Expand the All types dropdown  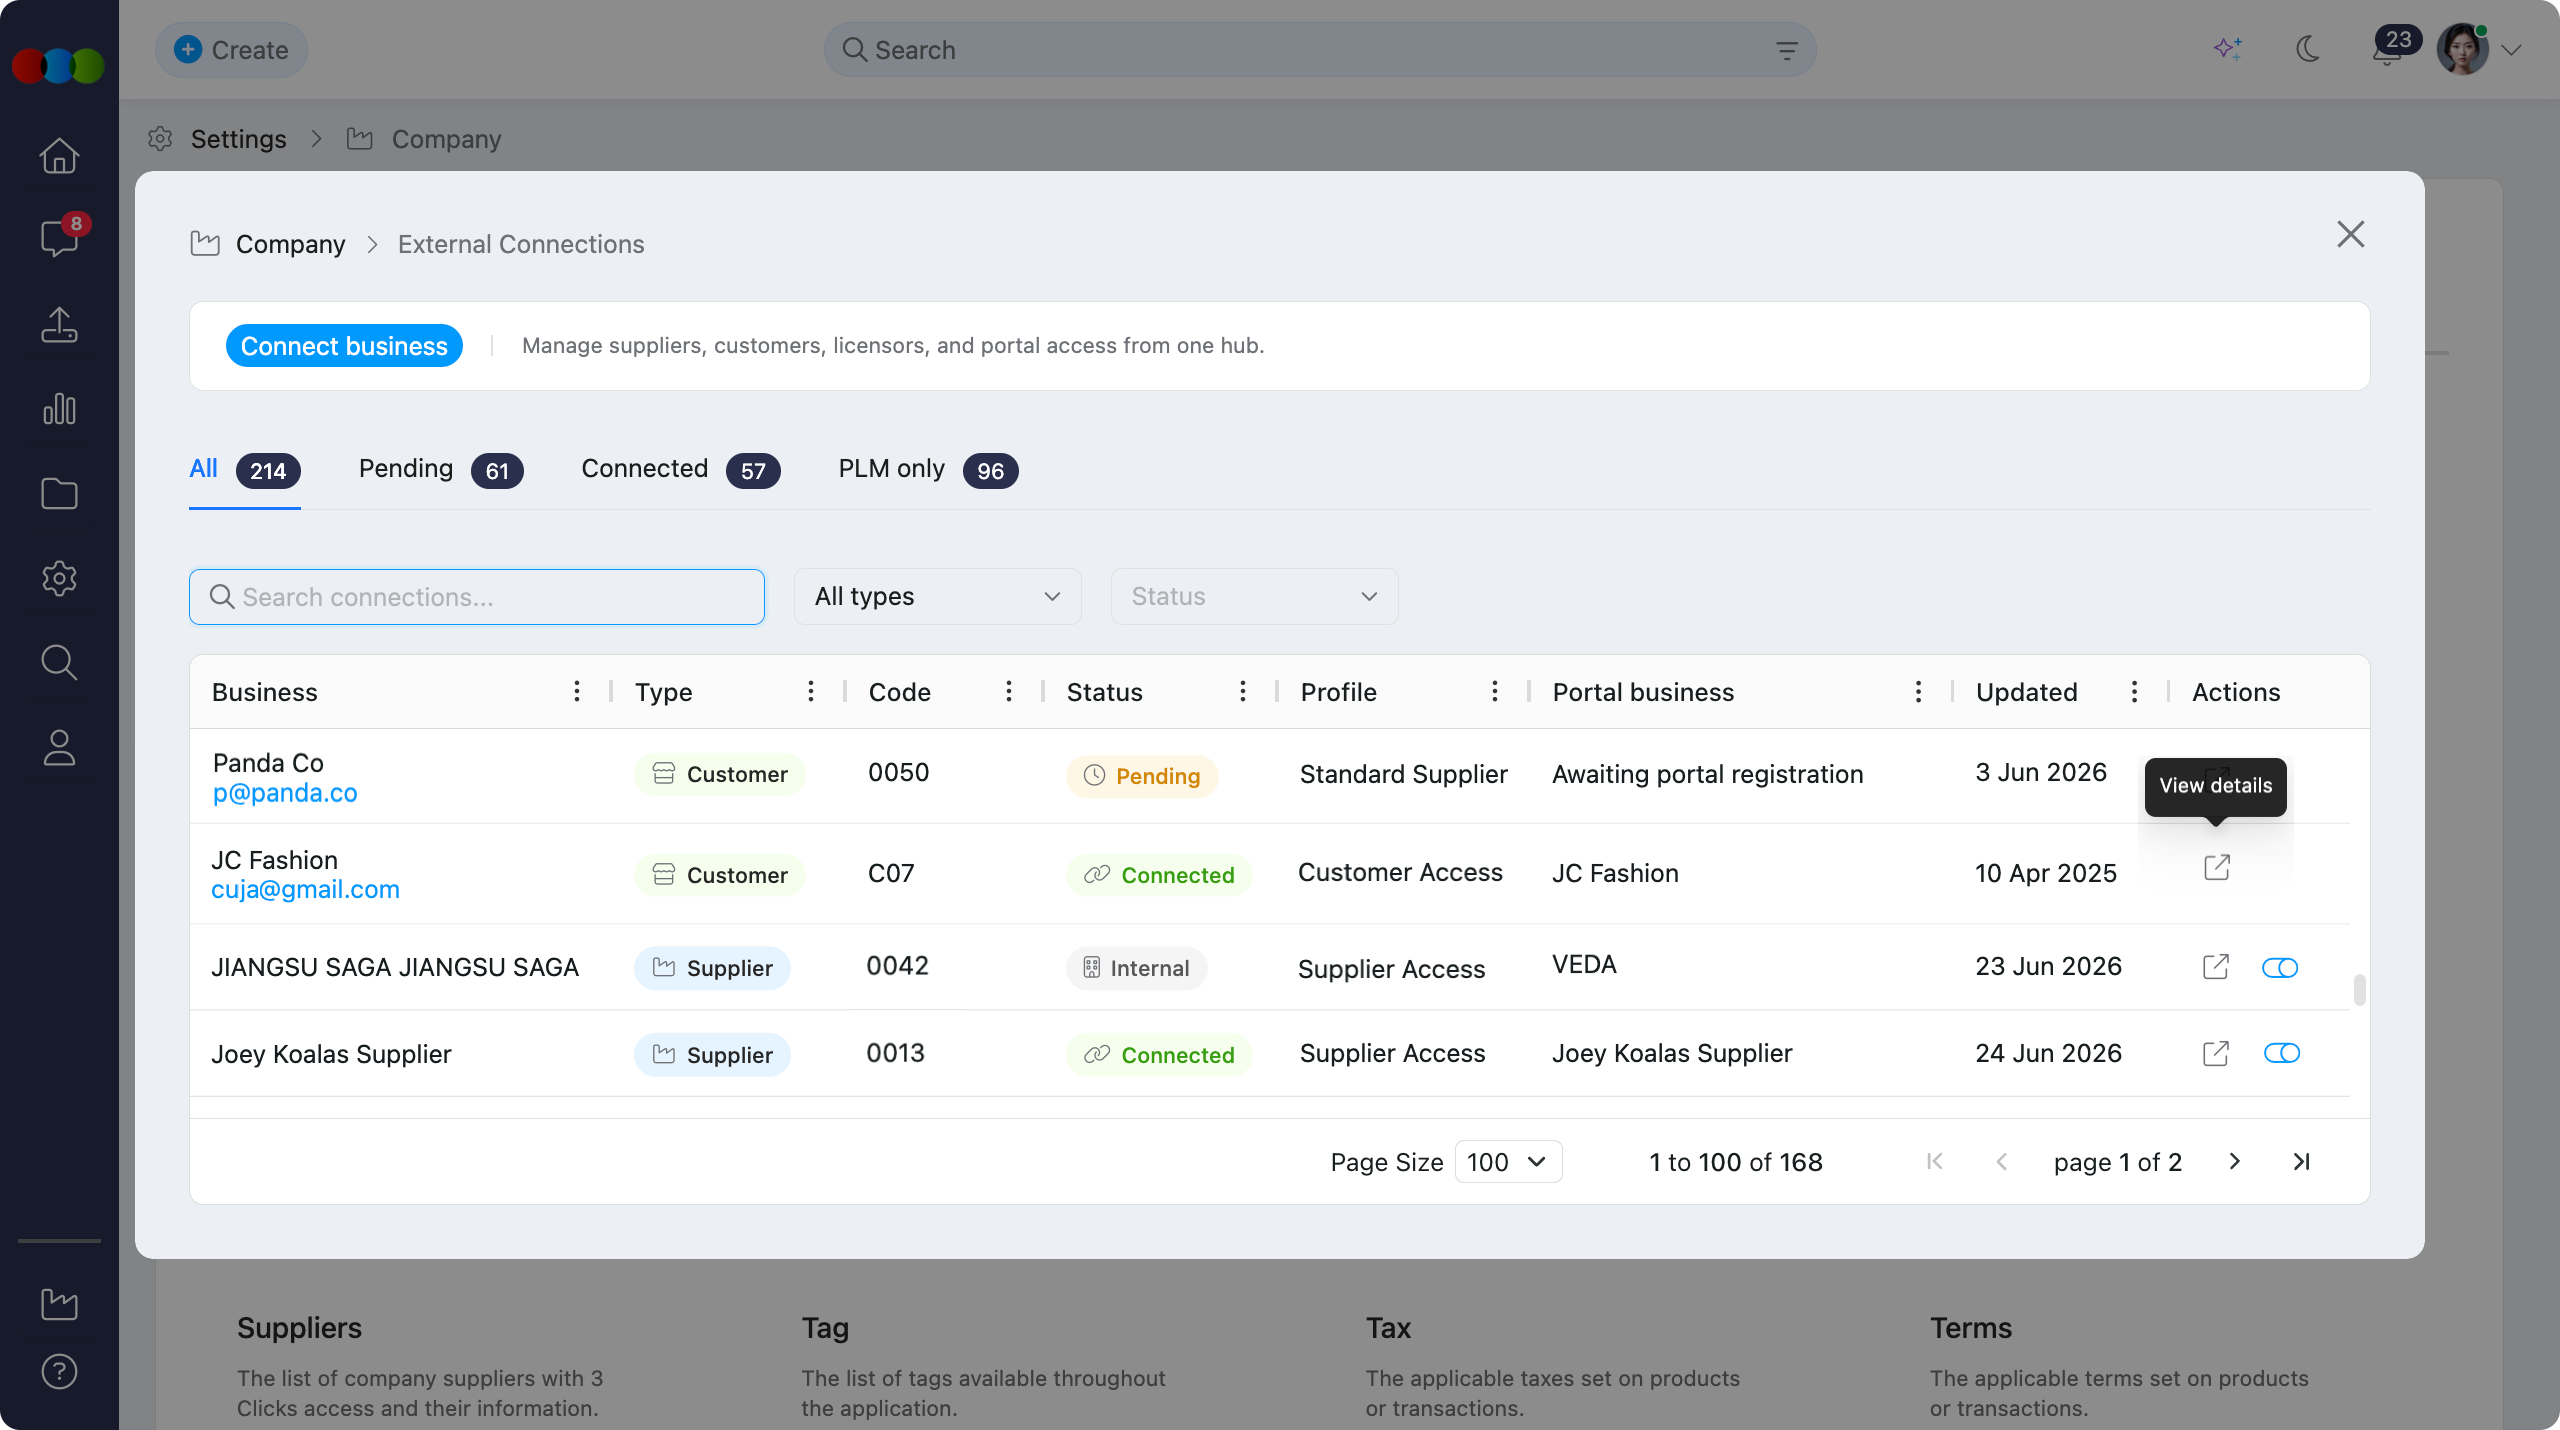pyautogui.click(x=937, y=597)
